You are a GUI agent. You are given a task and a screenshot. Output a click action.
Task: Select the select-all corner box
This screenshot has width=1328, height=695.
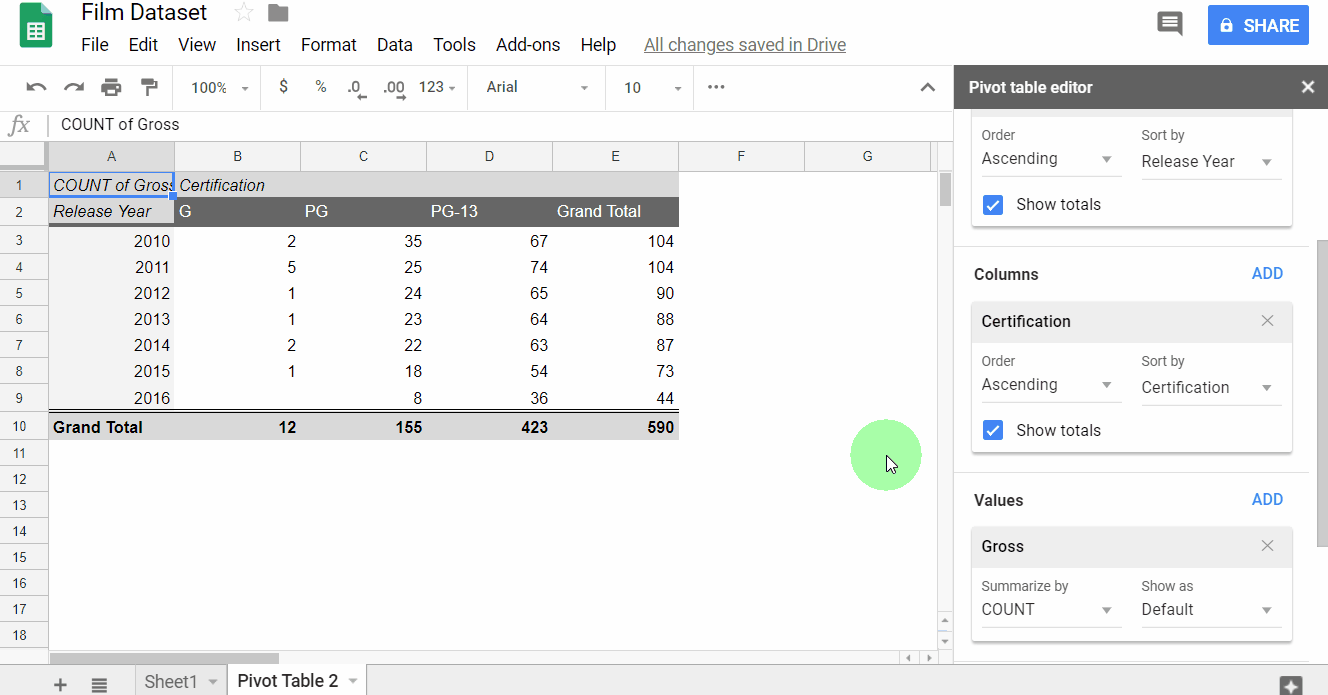[23, 155]
